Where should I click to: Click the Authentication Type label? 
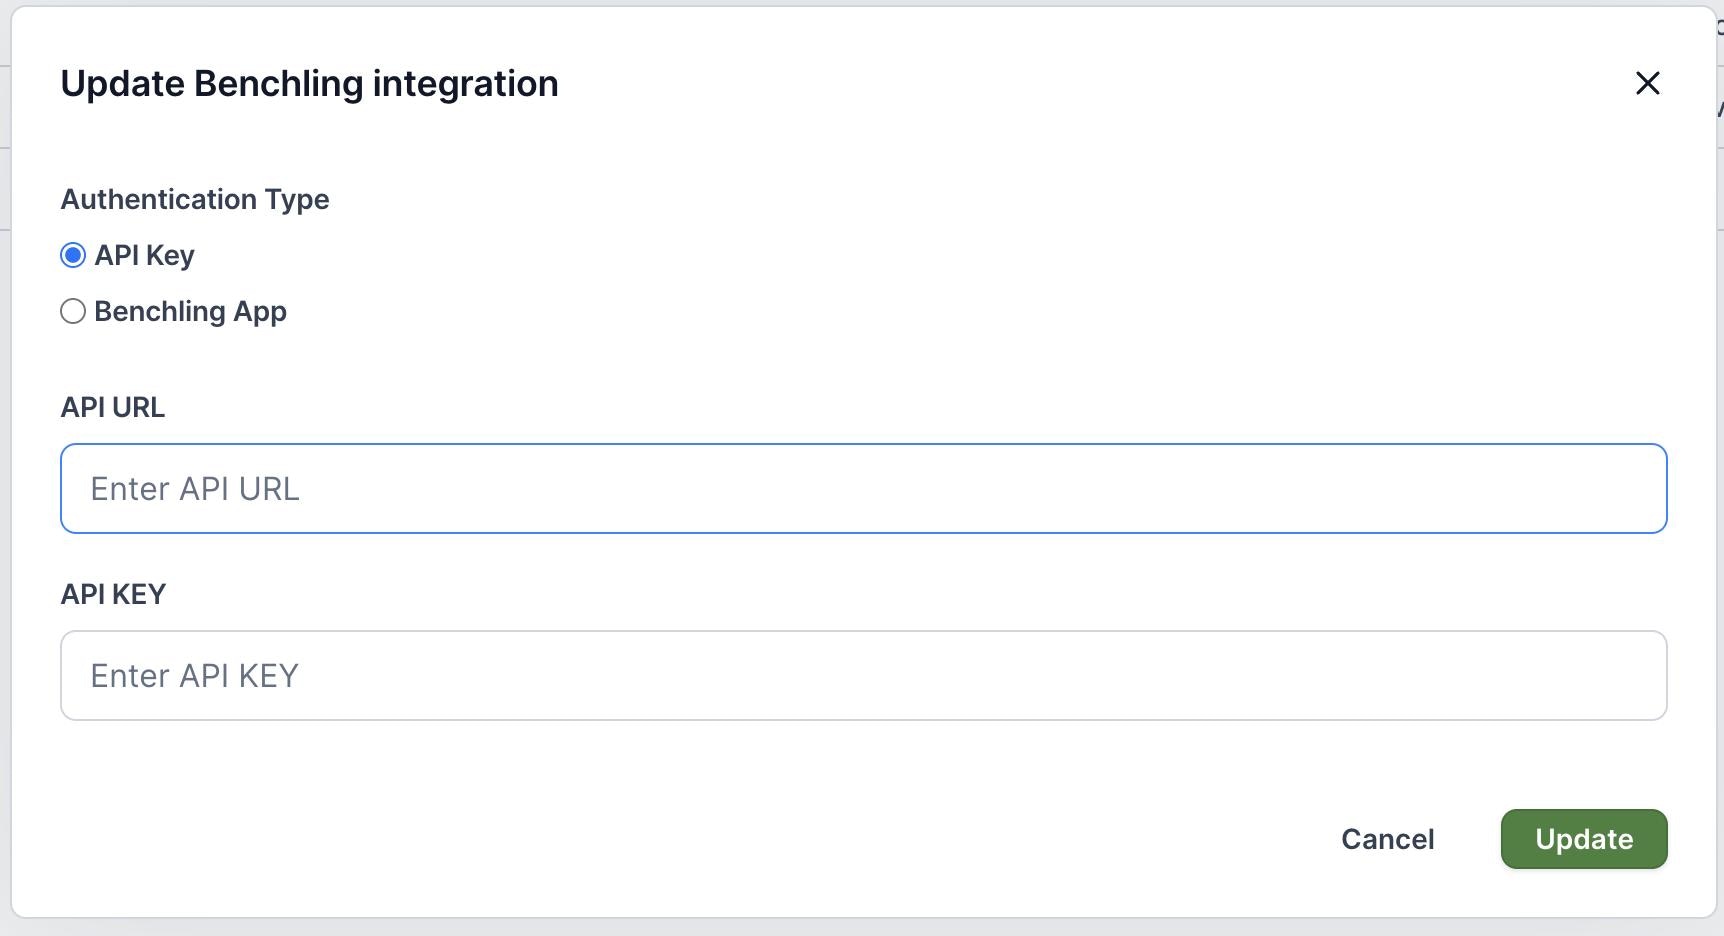[195, 199]
